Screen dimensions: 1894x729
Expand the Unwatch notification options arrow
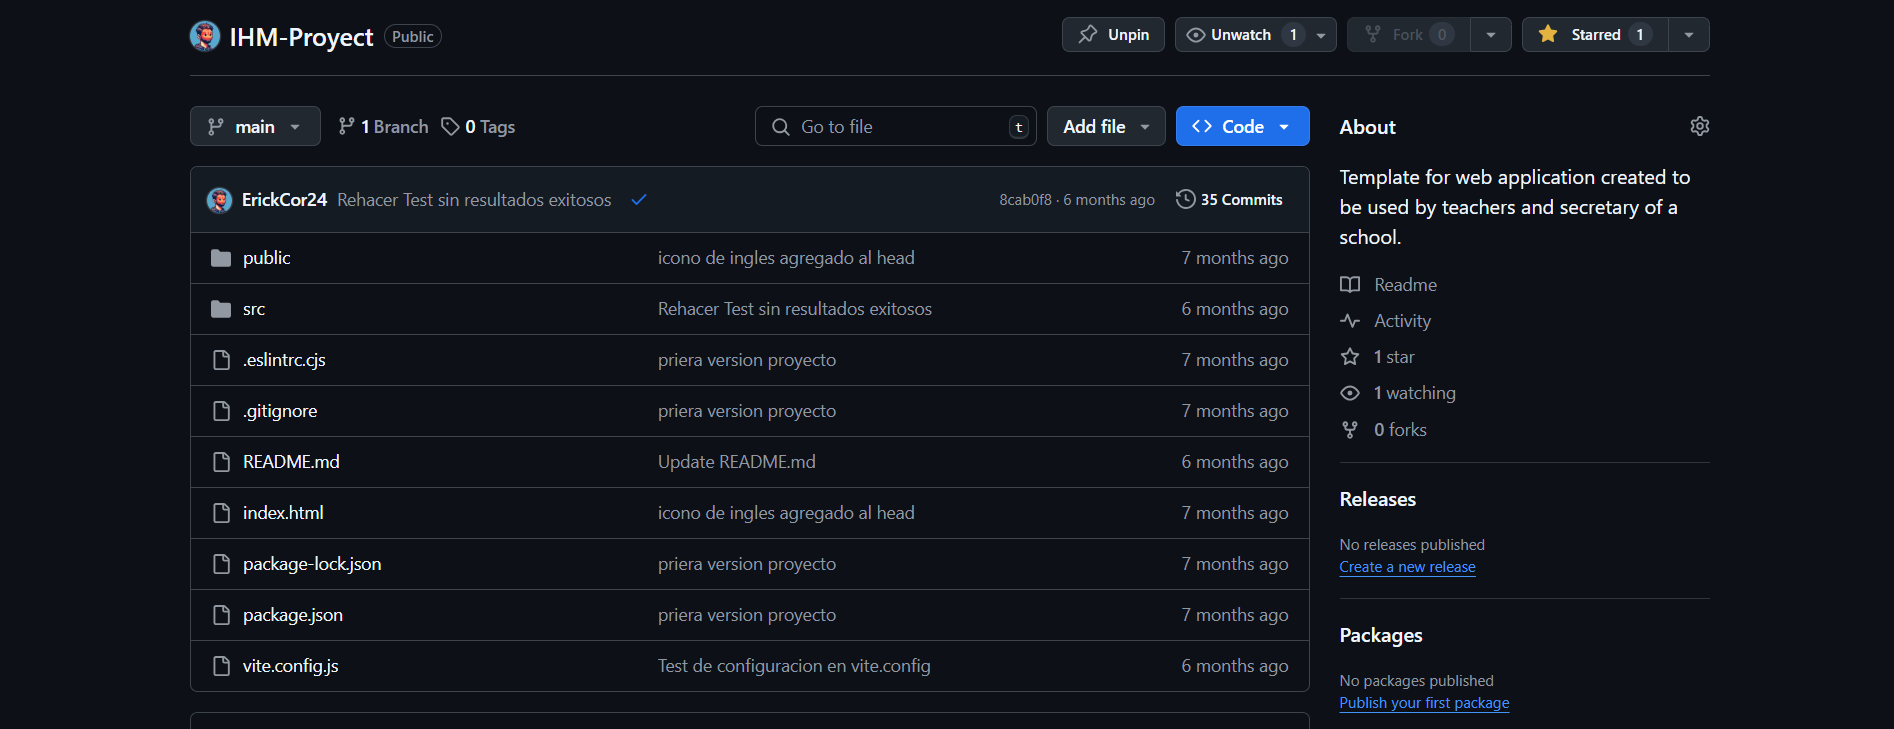point(1321,35)
